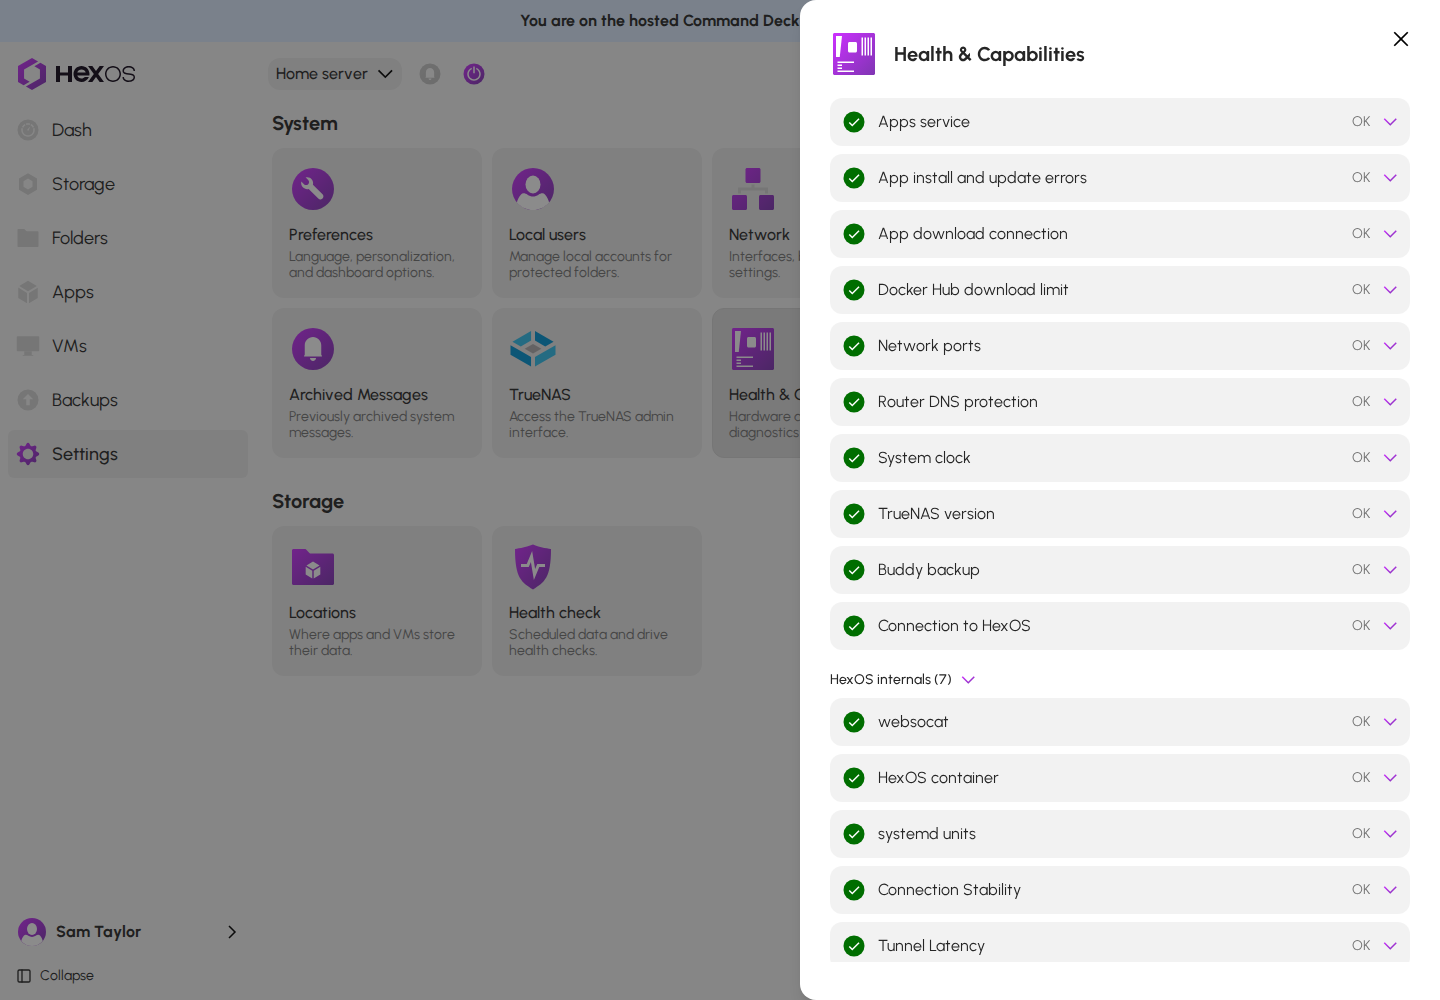1440x1000 pixels.
Task: Expand the Router DNS protection chevron
Action: 1390,402
